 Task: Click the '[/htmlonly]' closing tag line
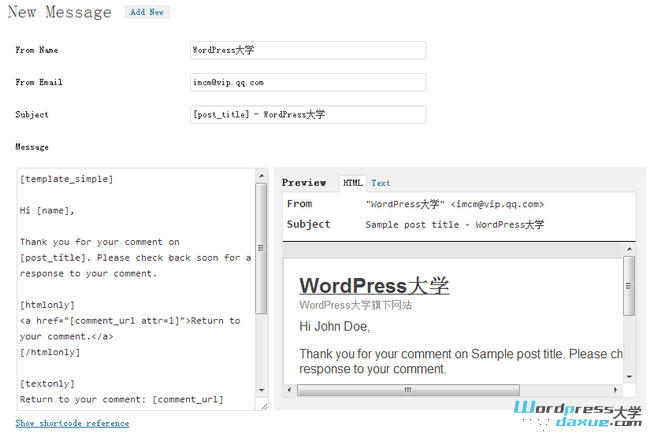50,352
